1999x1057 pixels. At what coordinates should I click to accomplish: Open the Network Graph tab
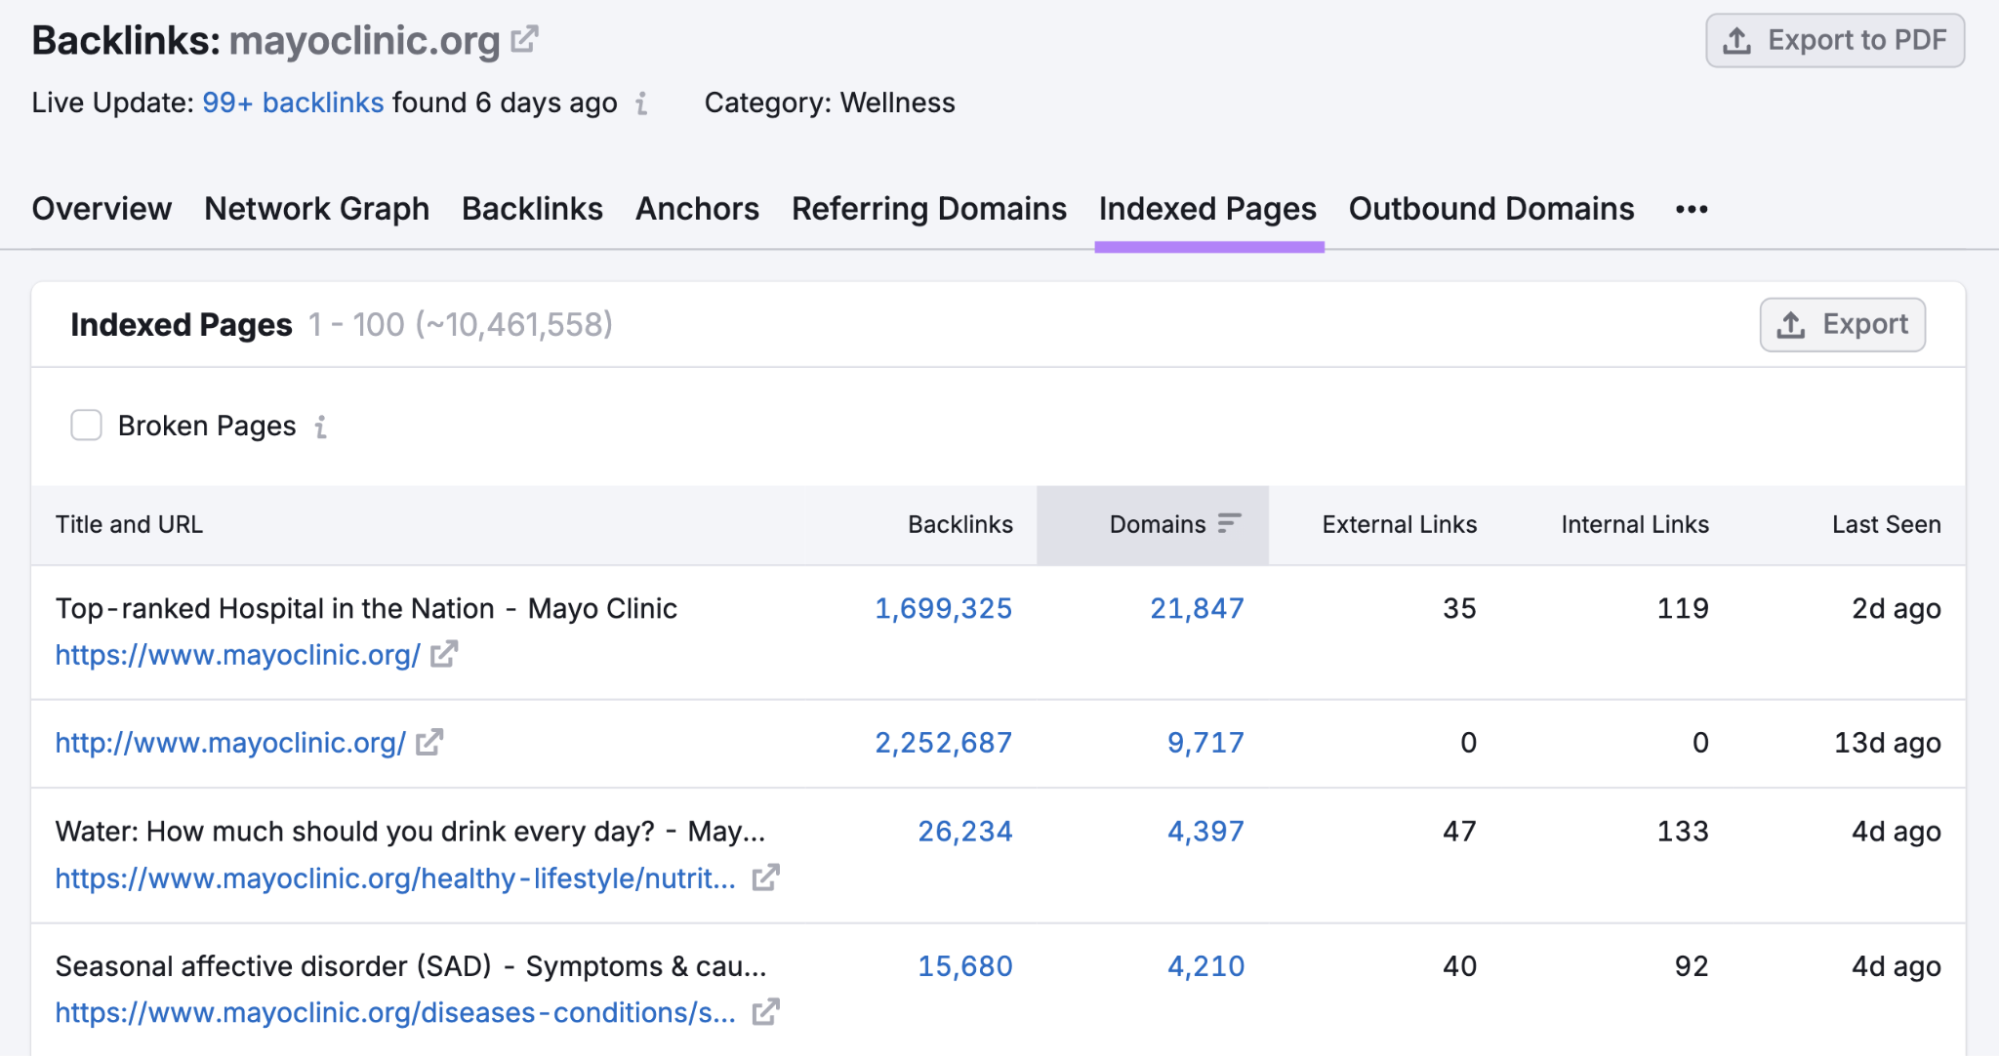[316, 209]
